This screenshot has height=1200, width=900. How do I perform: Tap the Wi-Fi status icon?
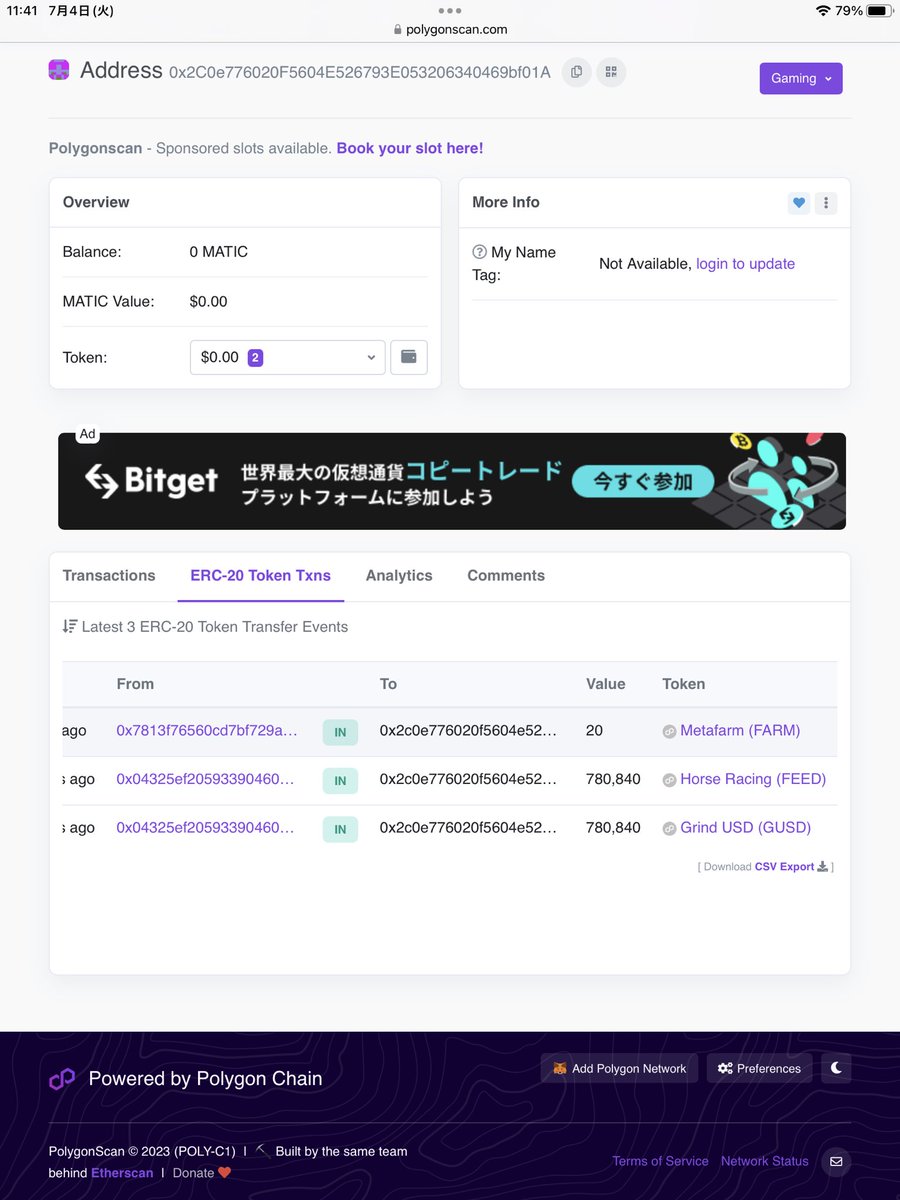pyautogui.click(x=823, y=10)
